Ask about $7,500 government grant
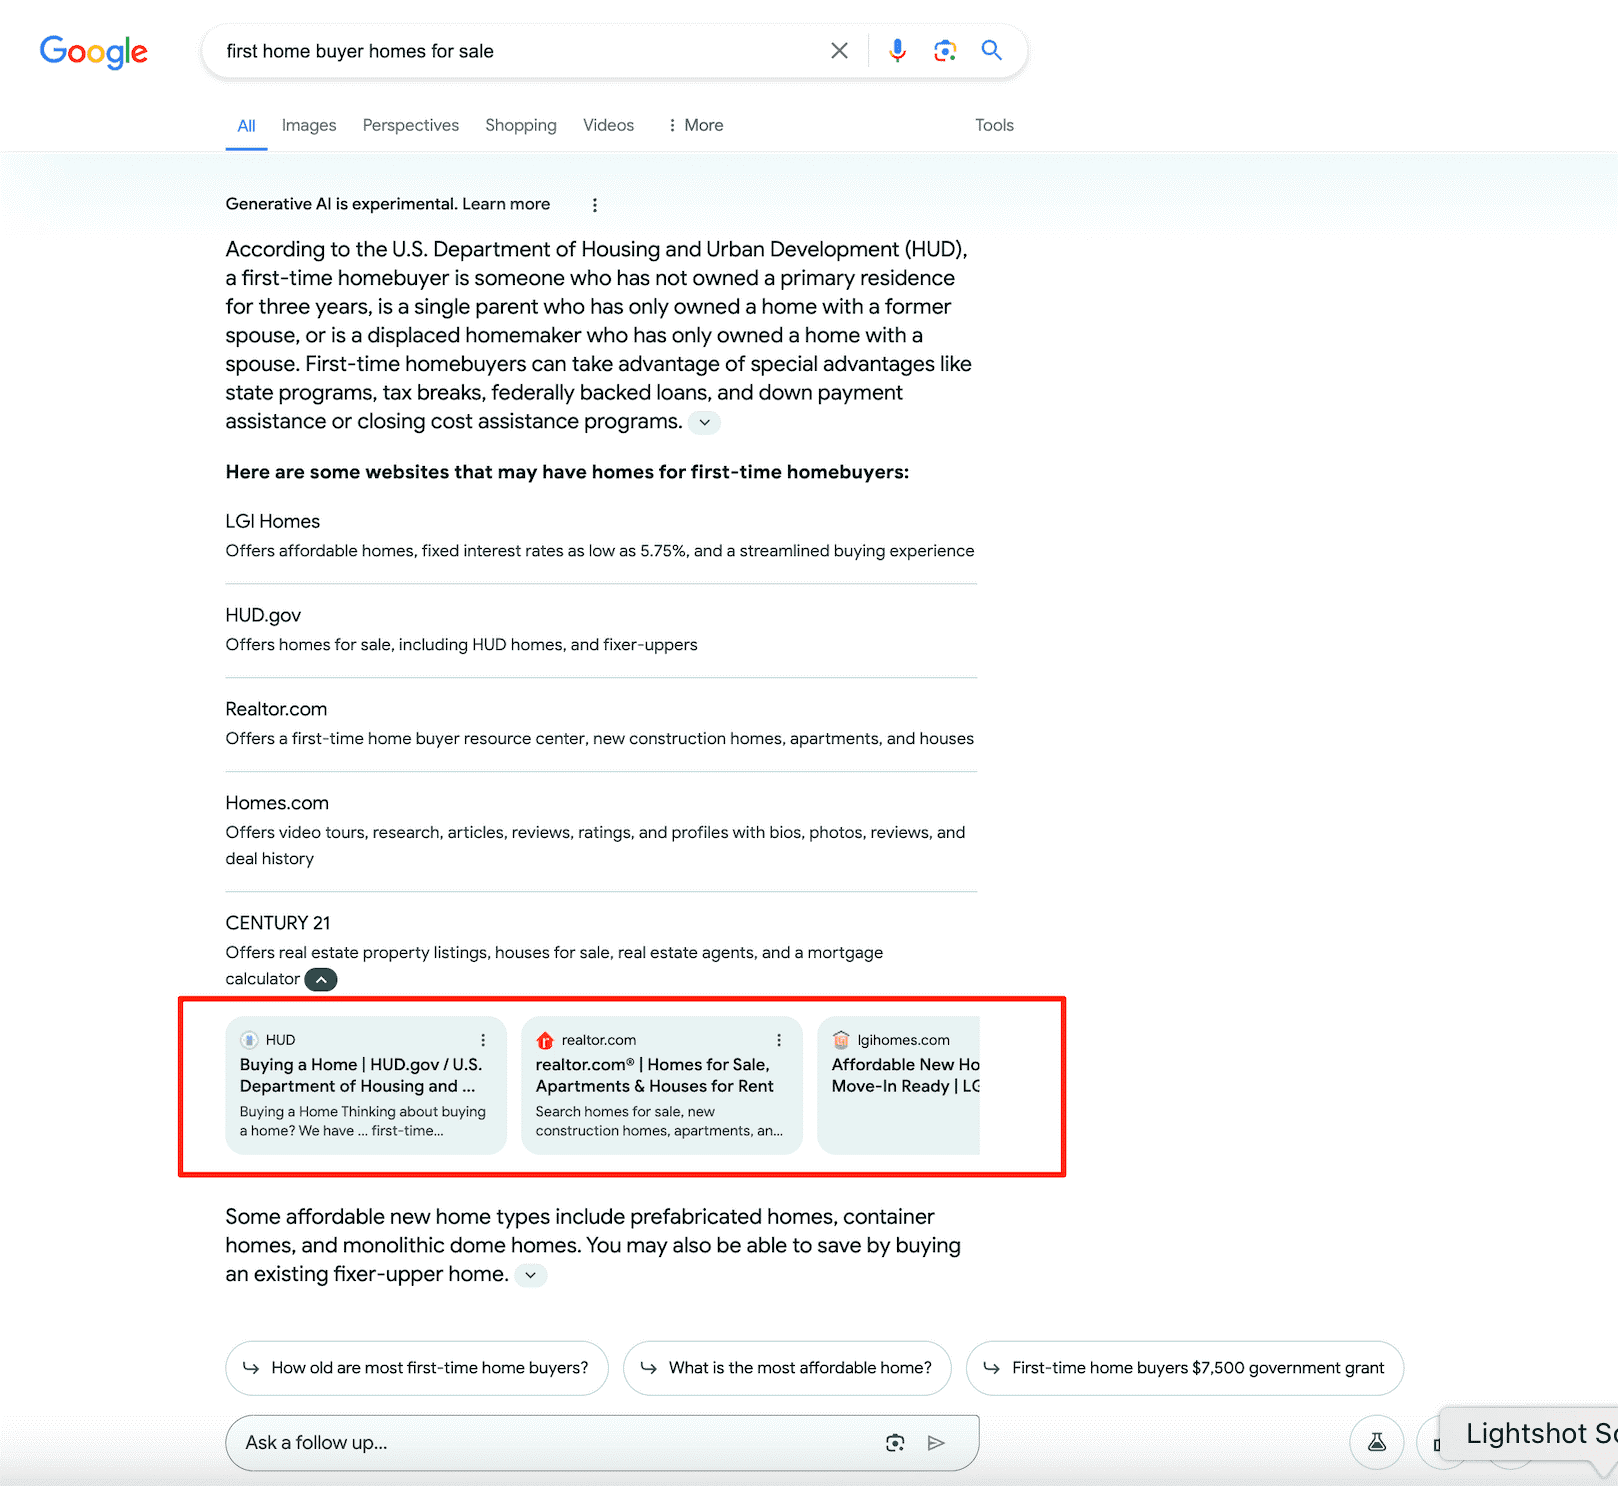Screen dimensions: 1618x1486 coord(1185,1368)
